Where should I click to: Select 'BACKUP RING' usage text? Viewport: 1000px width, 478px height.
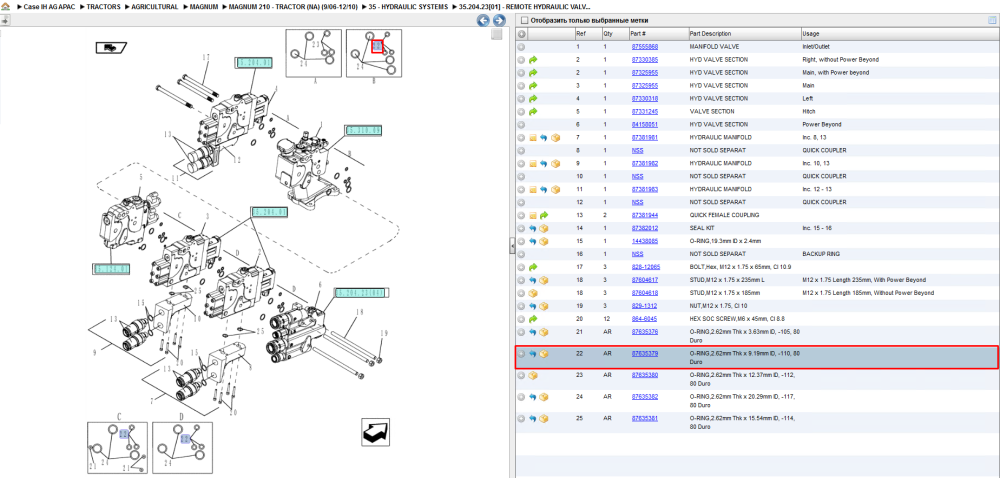point(822,254)
